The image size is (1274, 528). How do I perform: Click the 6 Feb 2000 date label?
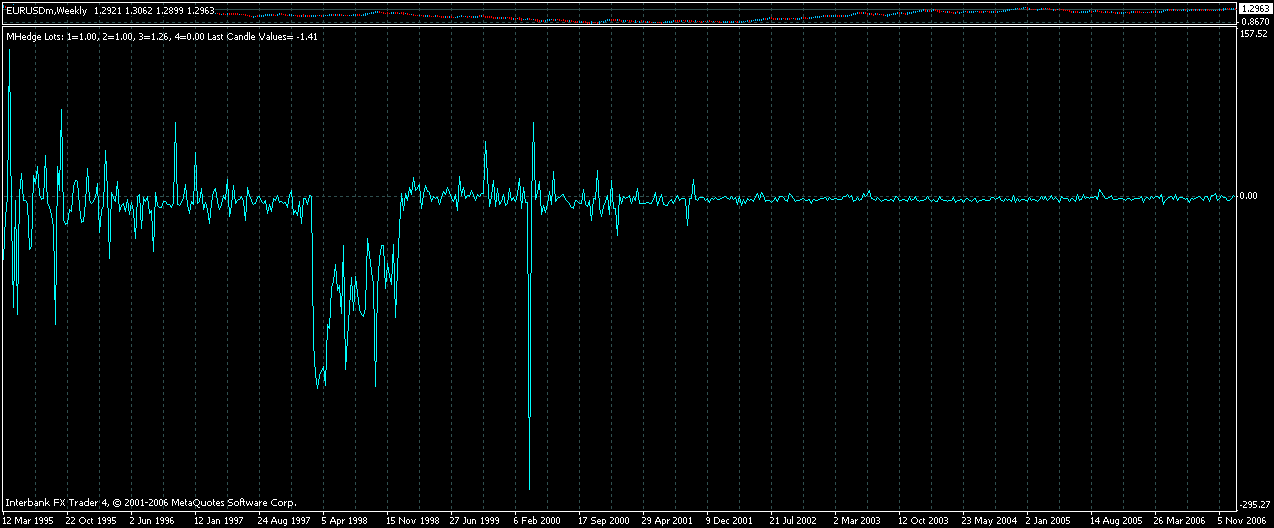[x=537, y=520]
